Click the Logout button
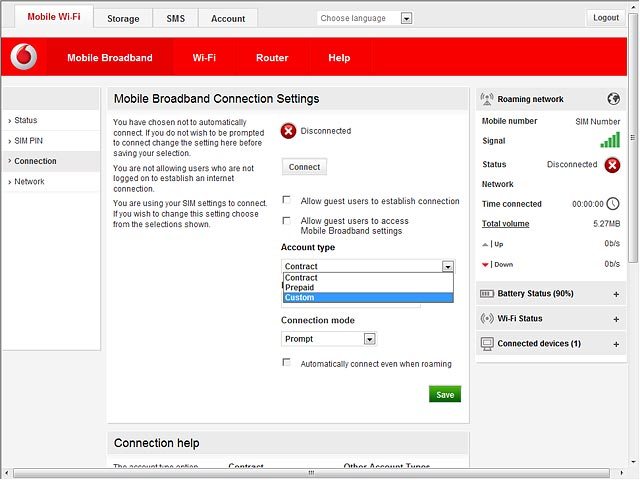The image size is (640, 480). (606, 18)
